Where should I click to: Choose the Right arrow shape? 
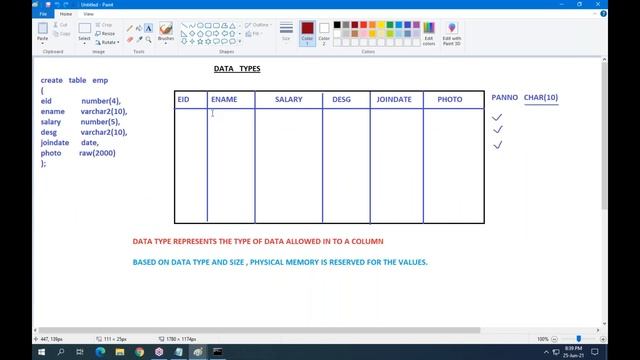click(216, 33)
